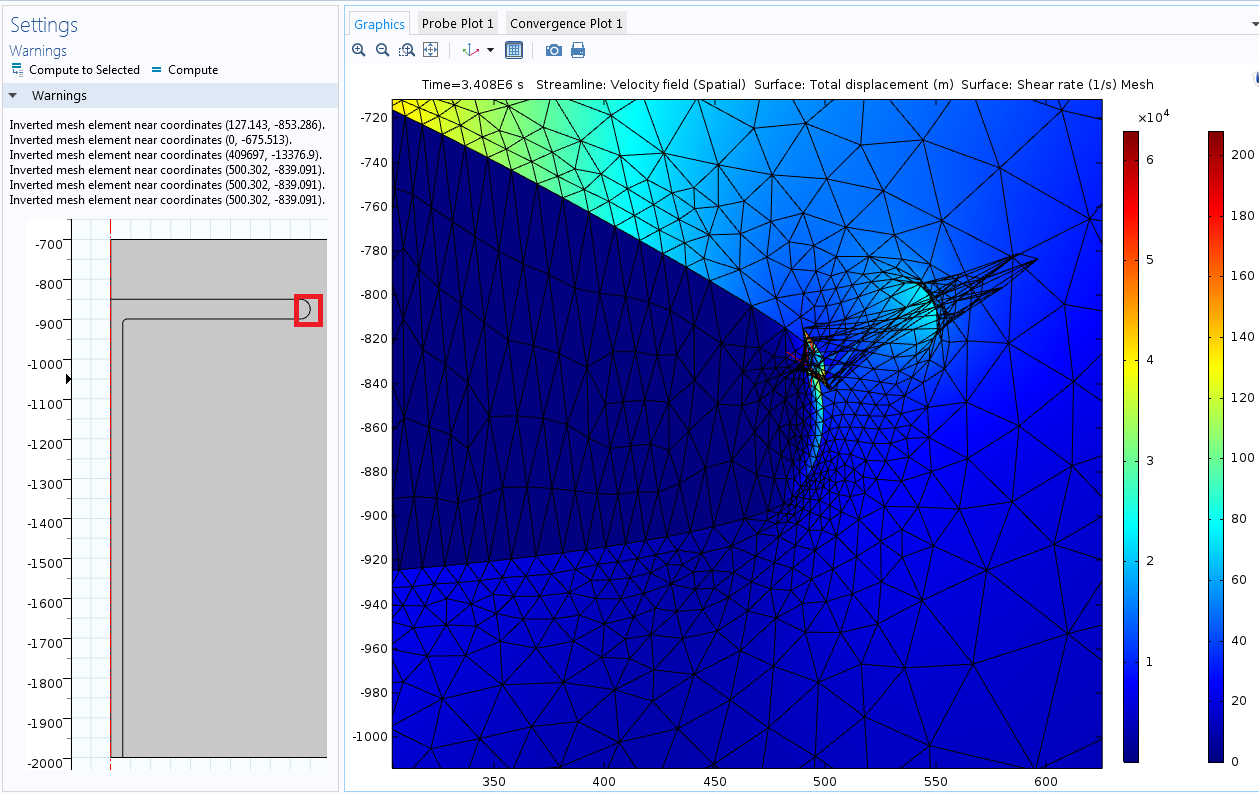Collapse the Warnings section
The height and width of the screenshot is (794, 1260).
click(14, 96)
